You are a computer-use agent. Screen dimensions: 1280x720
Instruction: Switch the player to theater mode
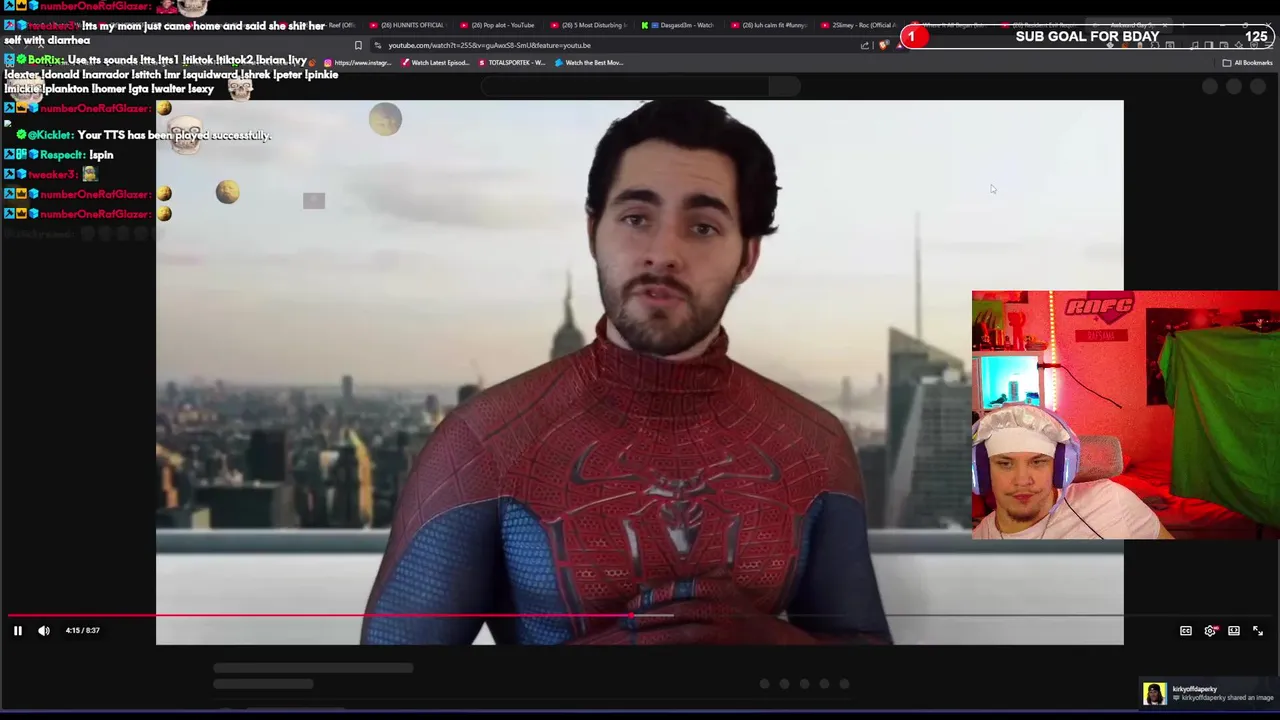click(x=1234, y=631)
